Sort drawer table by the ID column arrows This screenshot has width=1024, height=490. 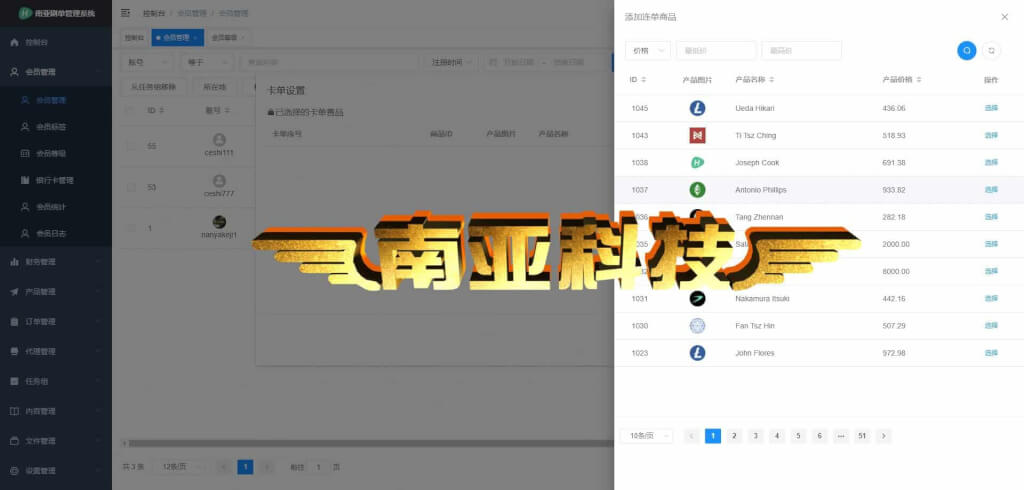(x=643, y=80)
